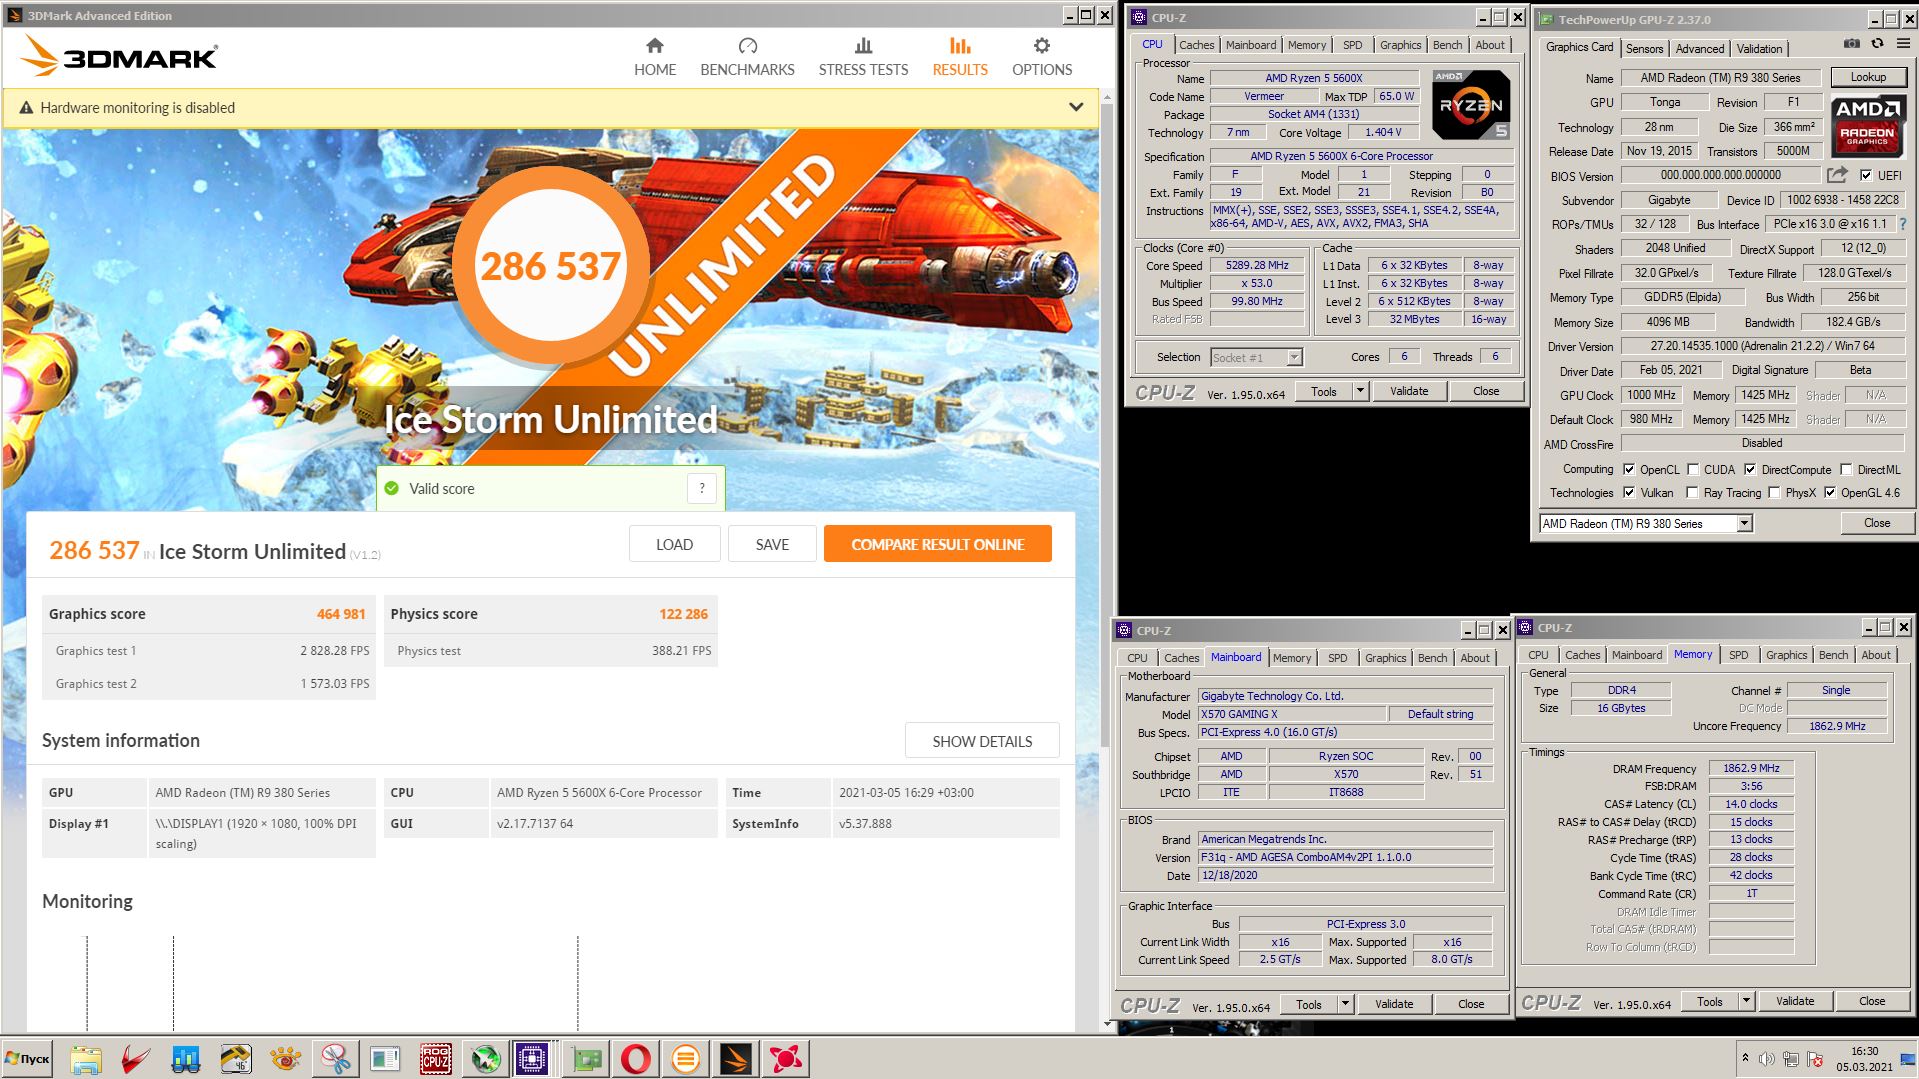Click the AMD Radeon Graphics logo in GPU-Z
Viewport: 1919px width, 1079px height.
point(1867,126)
